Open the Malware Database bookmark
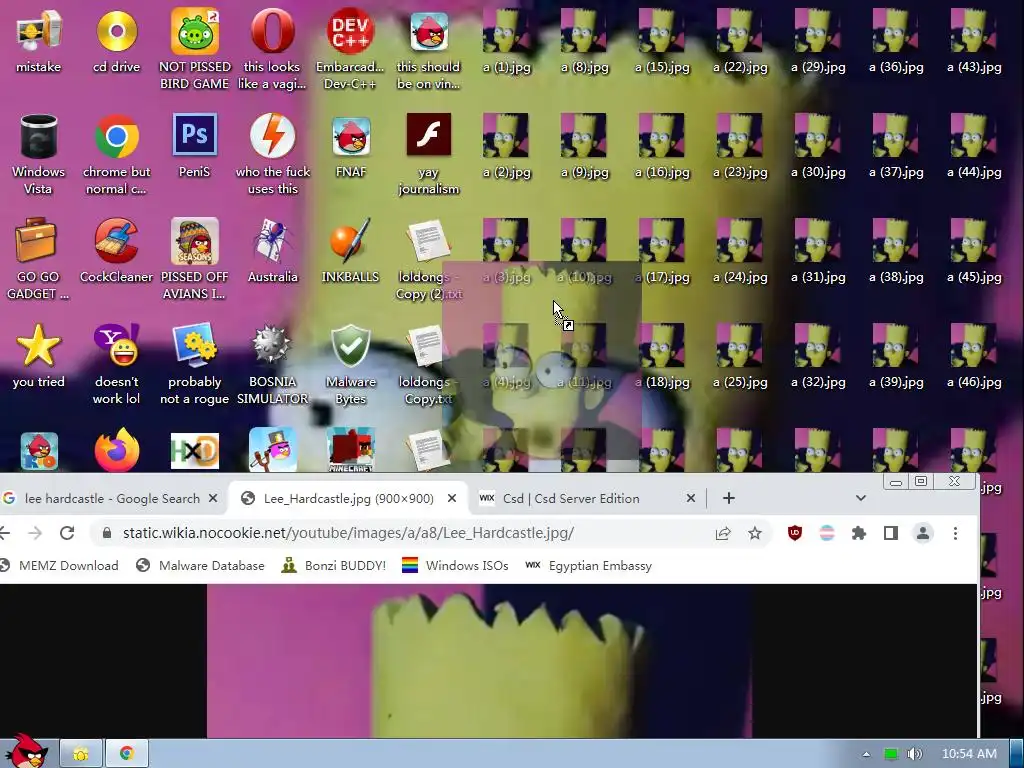This screenshot has height=768, width=1024. click(x=200, y=566)
